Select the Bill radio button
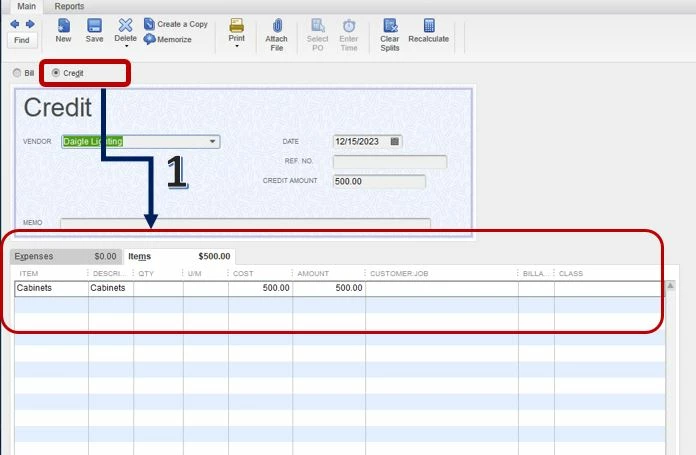The image size is (696, 455). point(17,73)
